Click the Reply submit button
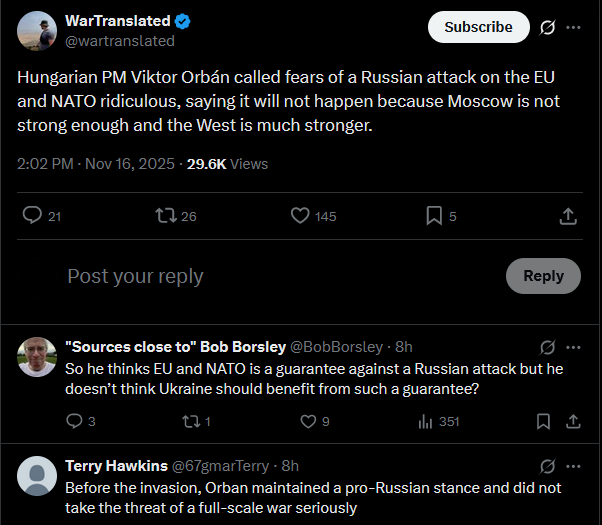602x525 pixels. coord(543,276)
